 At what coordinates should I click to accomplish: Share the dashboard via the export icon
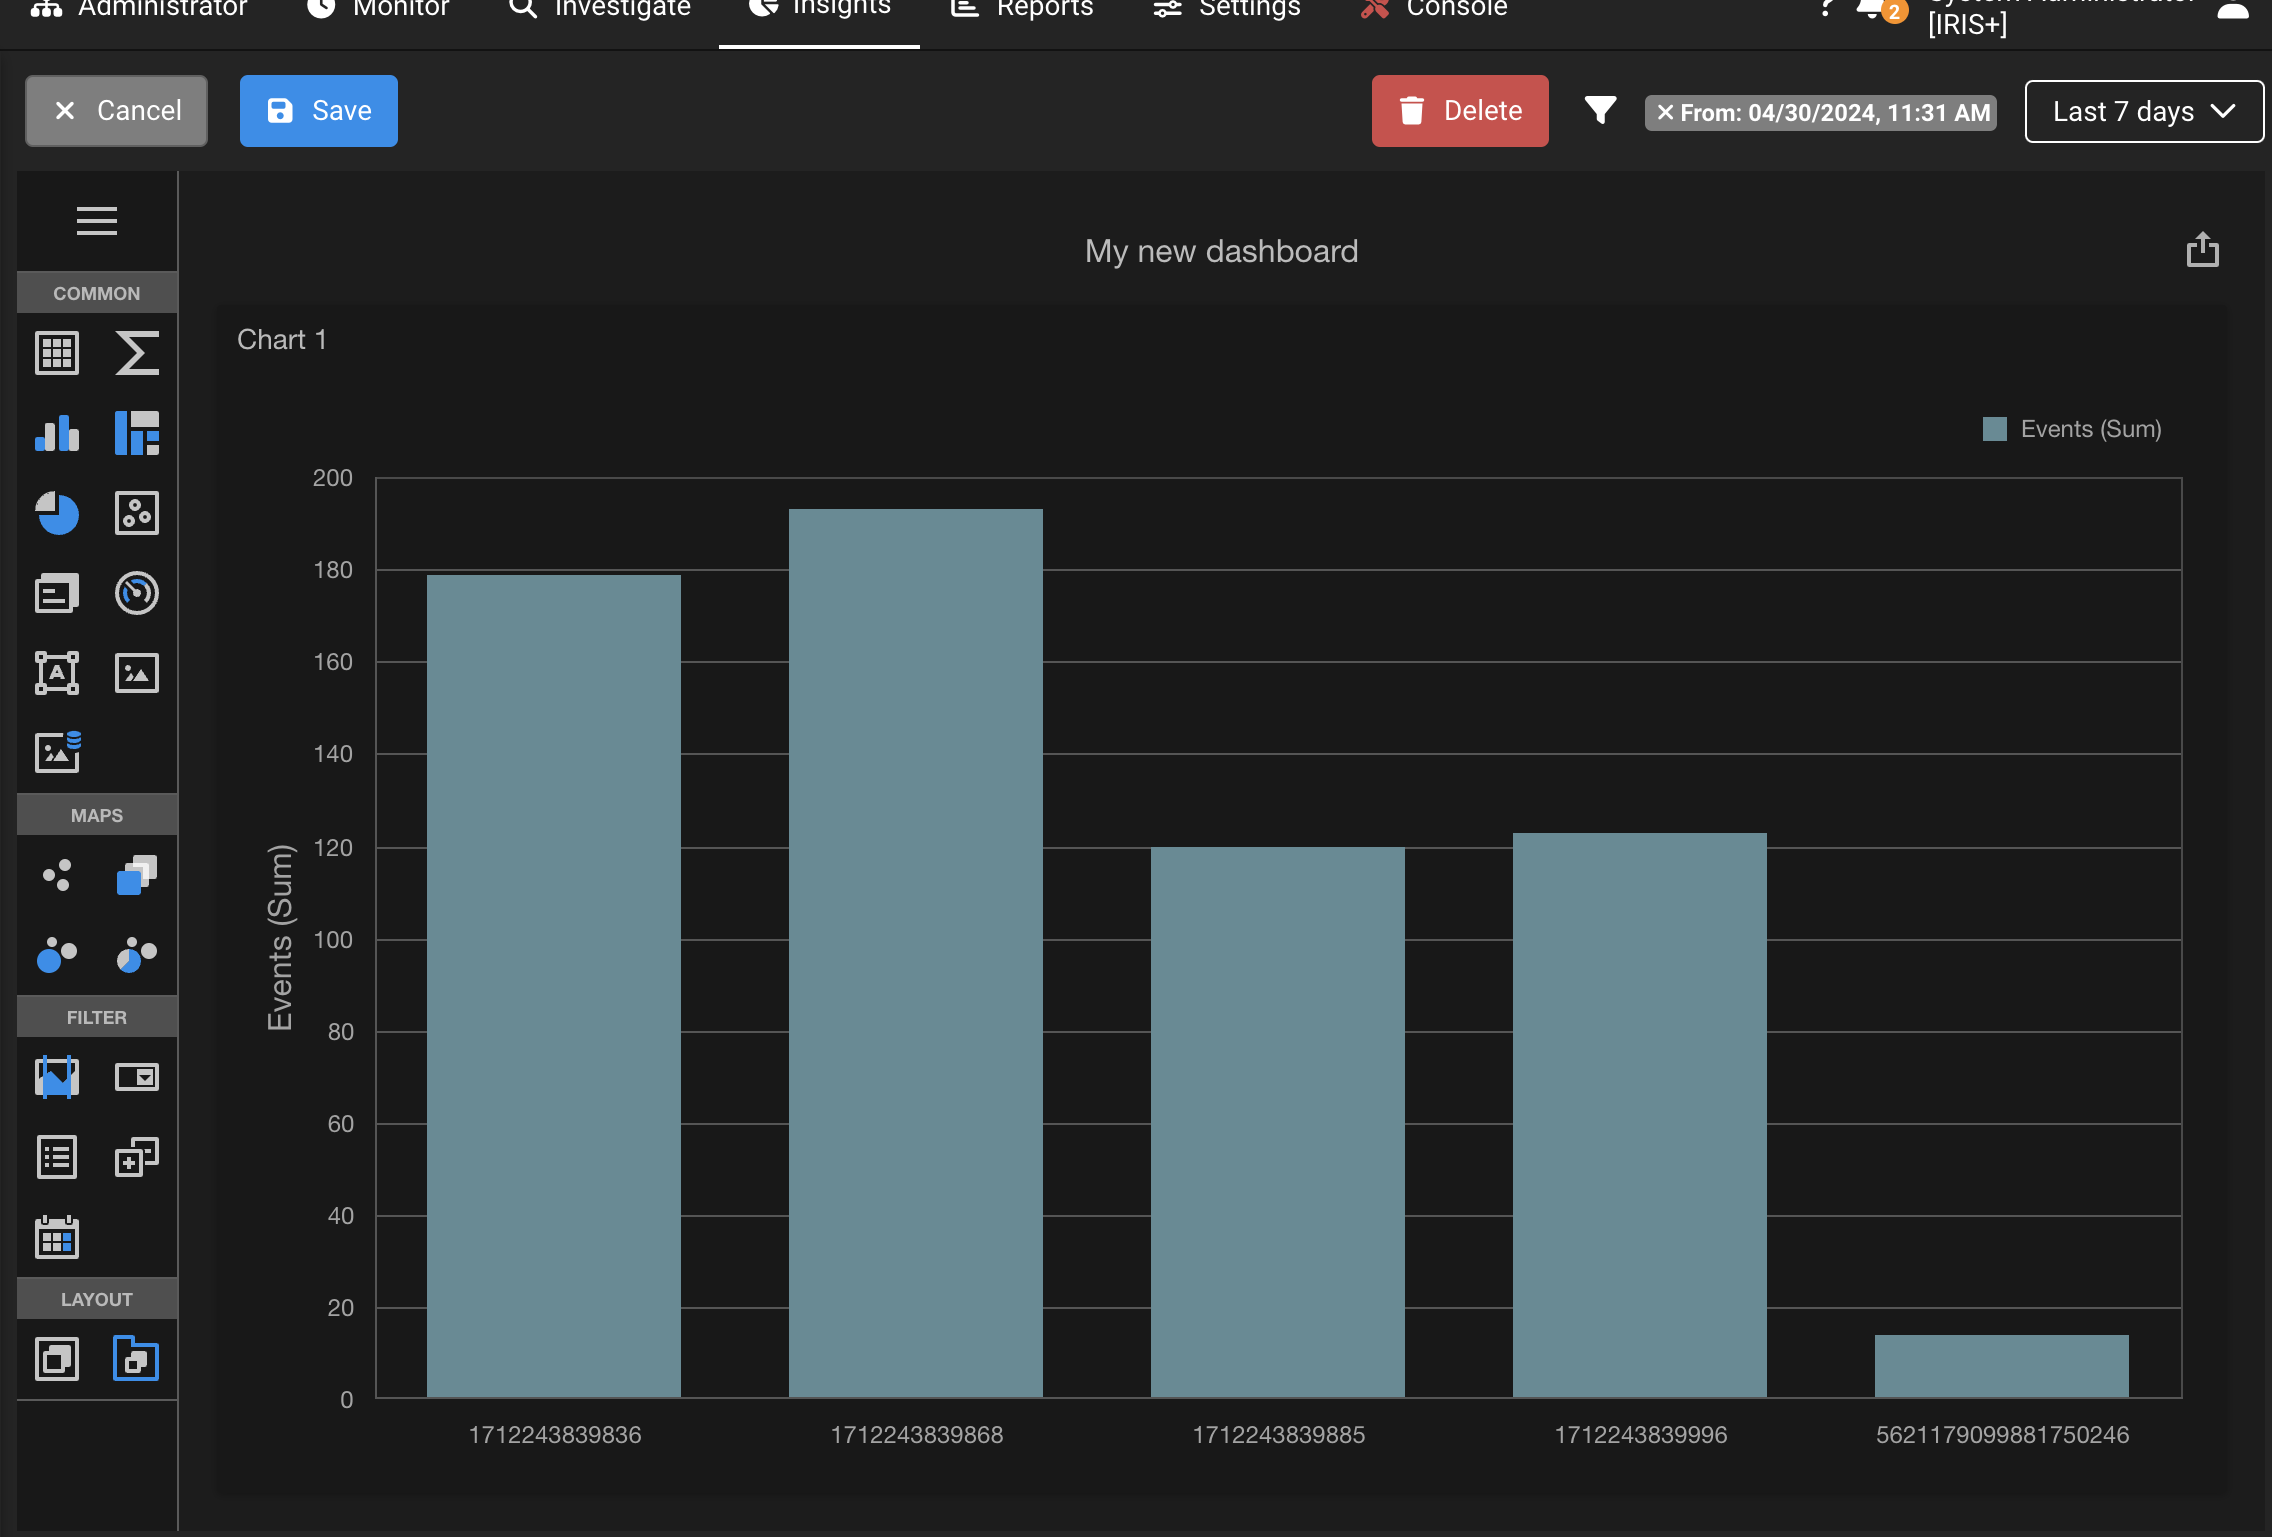[x=2203, y=250]
